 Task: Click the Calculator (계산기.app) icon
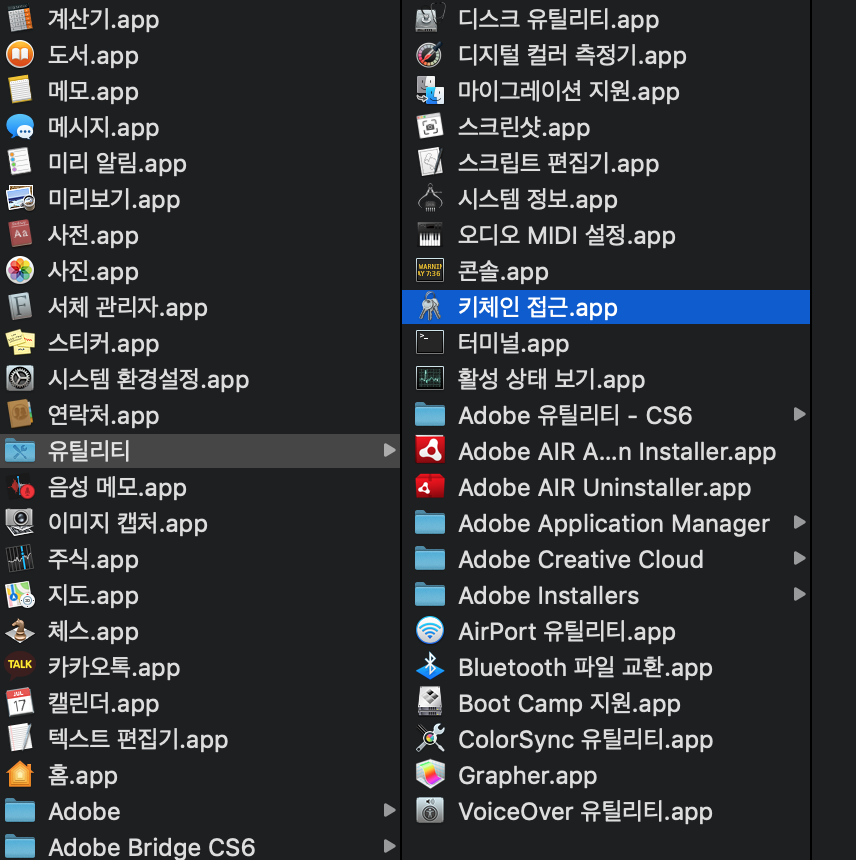(20, 19)
